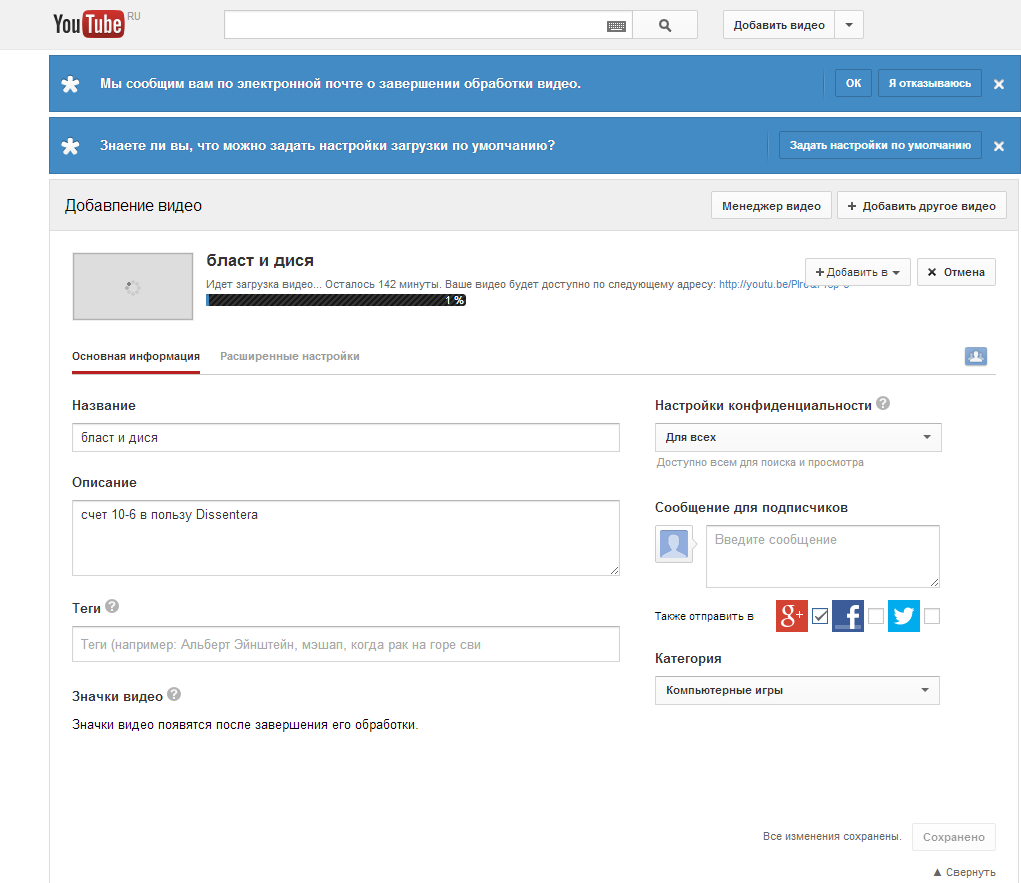This screenshot has height=883, width=1021.
Task: Open the Компьютерные игры category dropdown
Action: point(797,690)
